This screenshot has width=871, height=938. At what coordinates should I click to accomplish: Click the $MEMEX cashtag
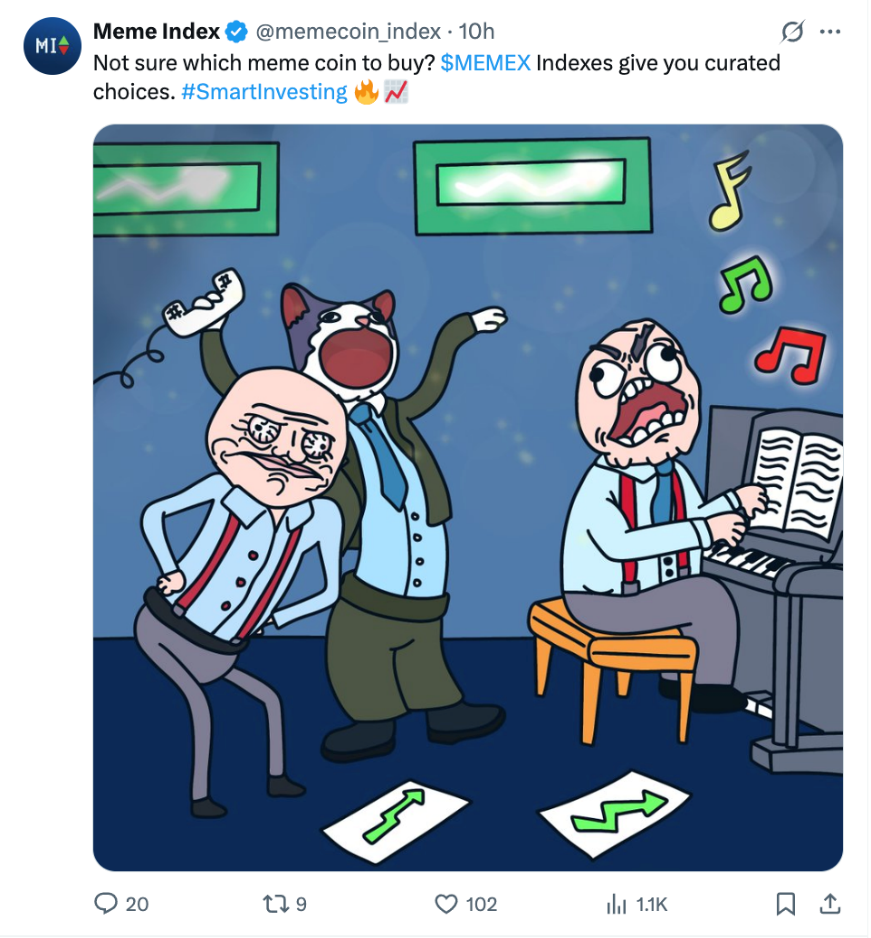click(485, 63)
